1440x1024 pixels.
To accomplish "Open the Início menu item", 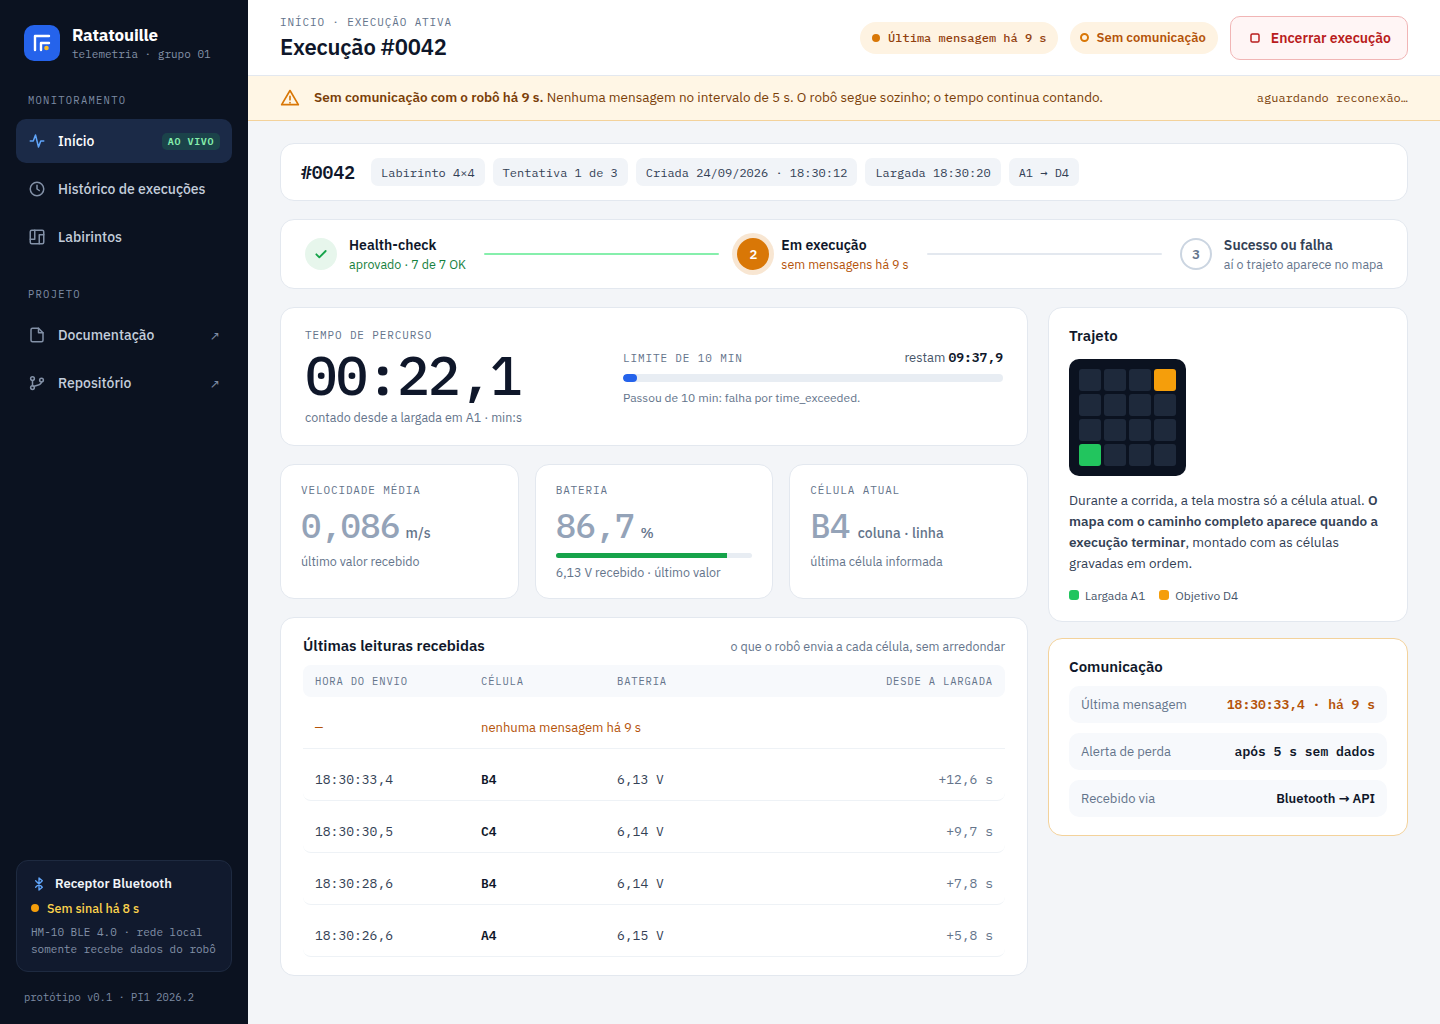I will 124,141.
